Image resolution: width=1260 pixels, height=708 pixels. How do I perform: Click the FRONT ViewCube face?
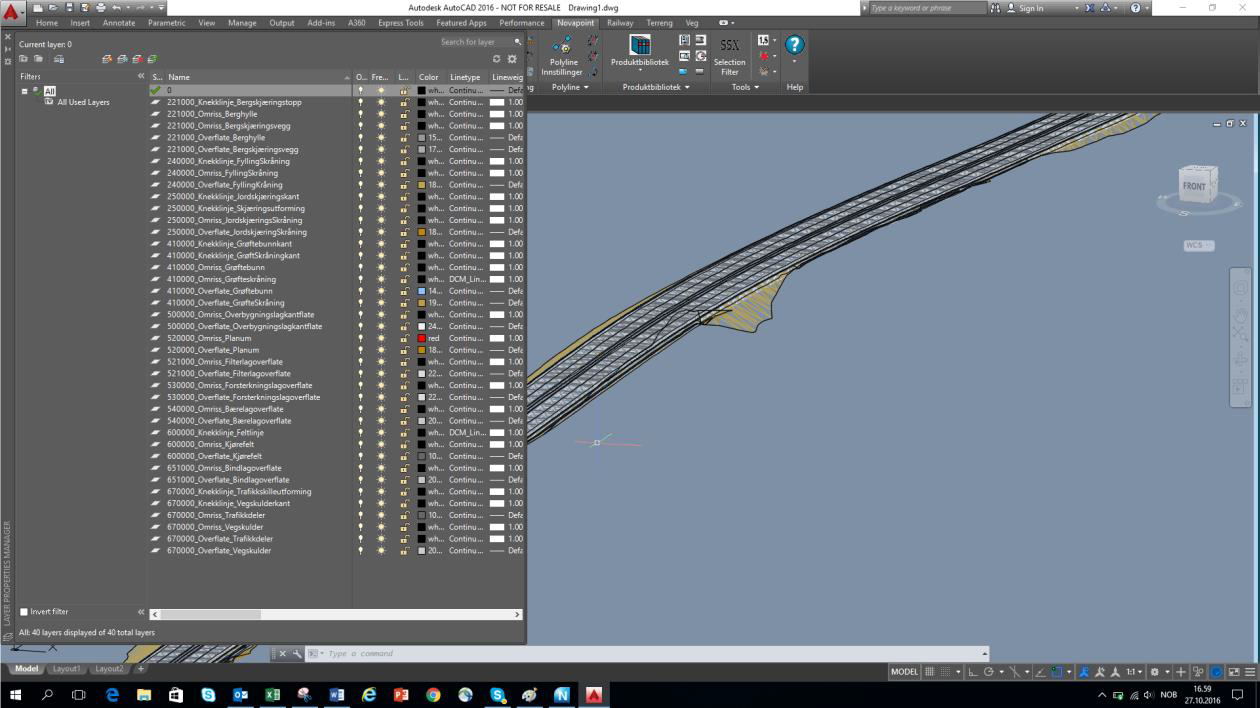click(1194, 186)
